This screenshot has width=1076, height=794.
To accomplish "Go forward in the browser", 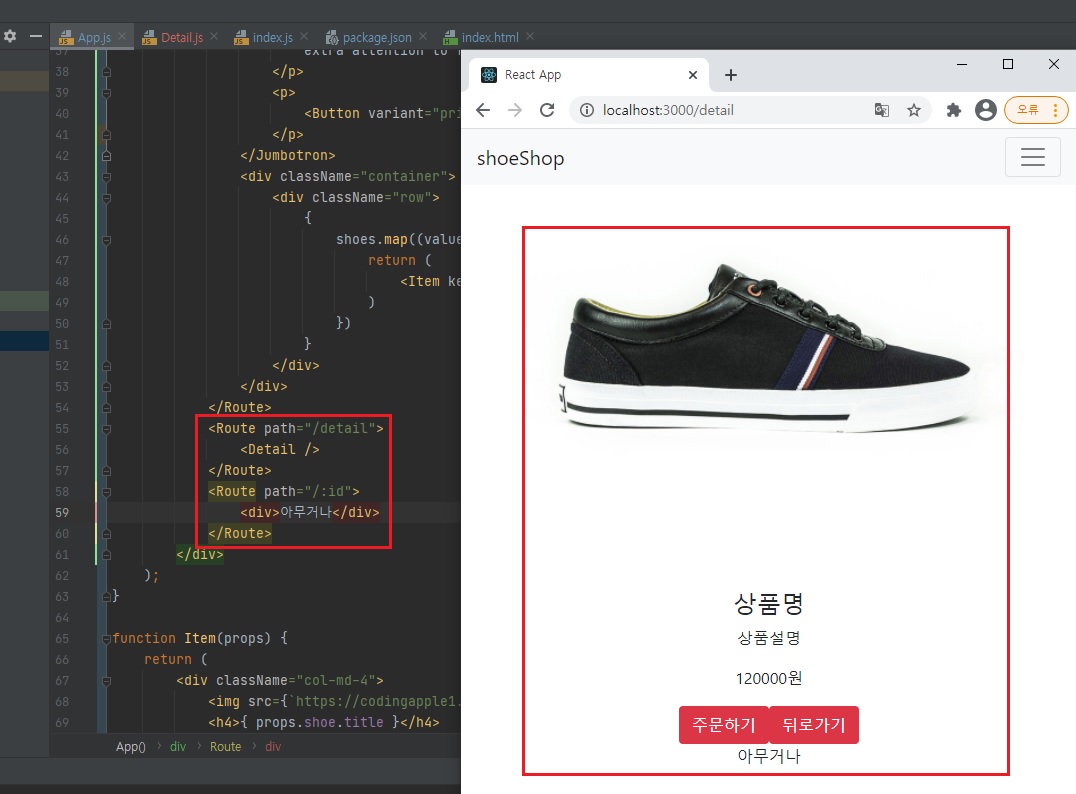I will (515, 110).
